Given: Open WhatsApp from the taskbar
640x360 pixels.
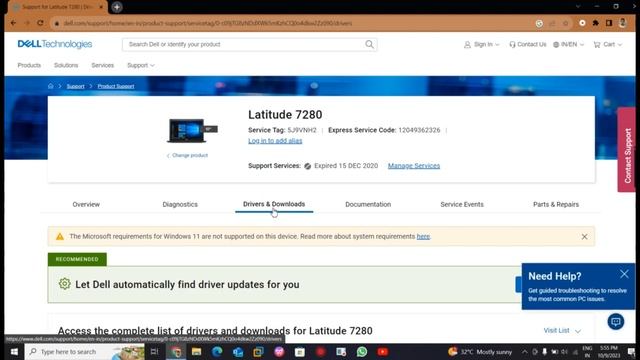Looking at the screenshot, I should point(362,352).
